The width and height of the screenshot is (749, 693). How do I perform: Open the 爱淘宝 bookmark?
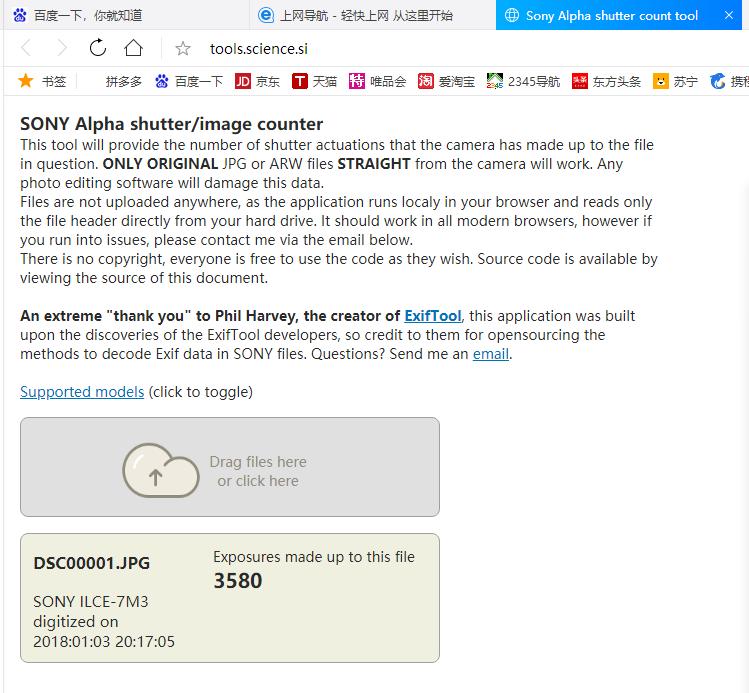click(445, 81)
